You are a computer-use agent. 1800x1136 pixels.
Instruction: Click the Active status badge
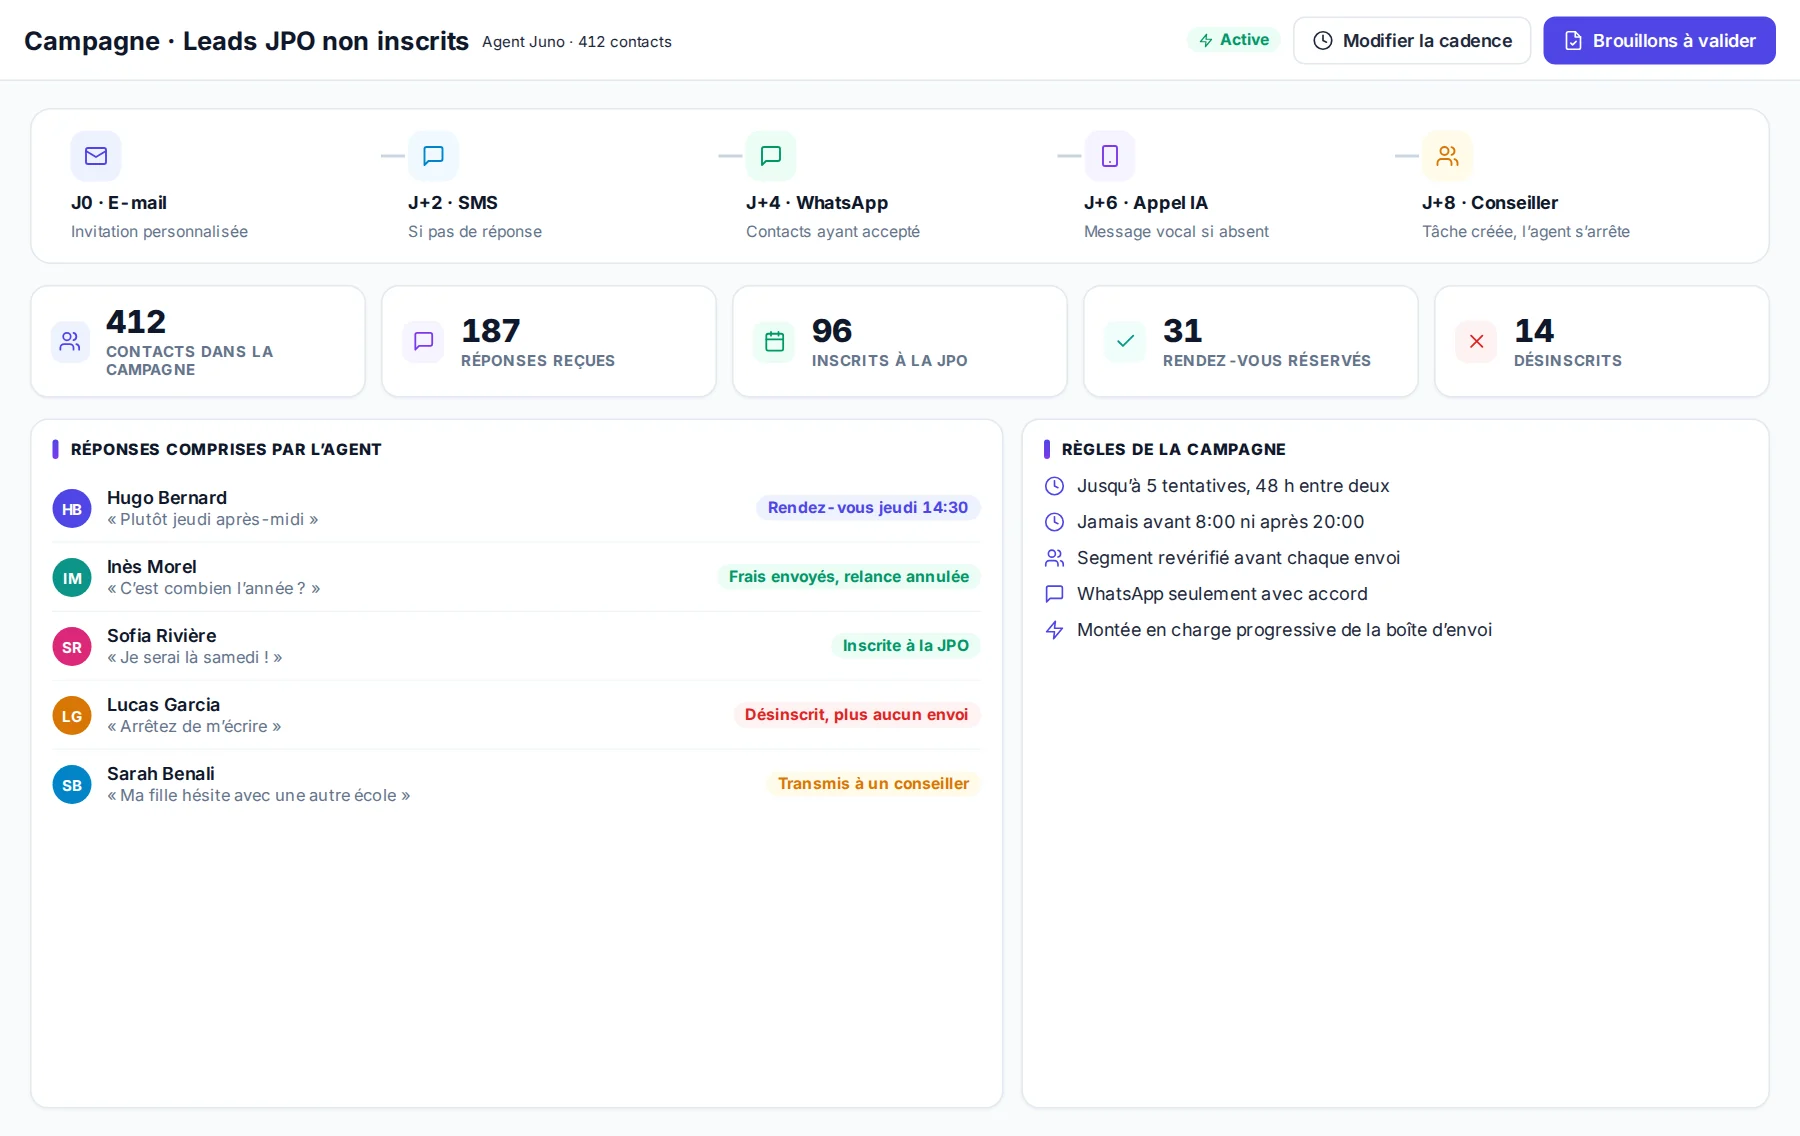(x=1234, y=40)
